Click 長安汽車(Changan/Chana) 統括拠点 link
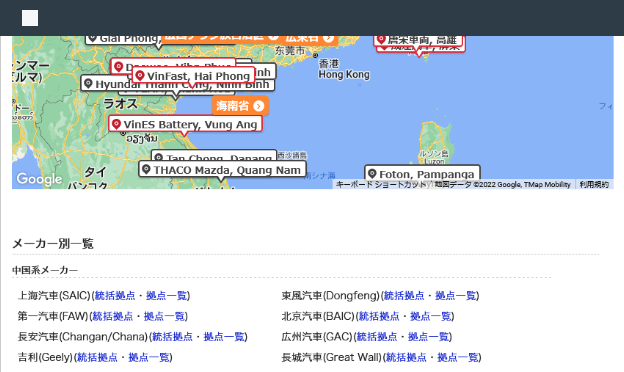The image size is (624, 372). click(172, 337)
